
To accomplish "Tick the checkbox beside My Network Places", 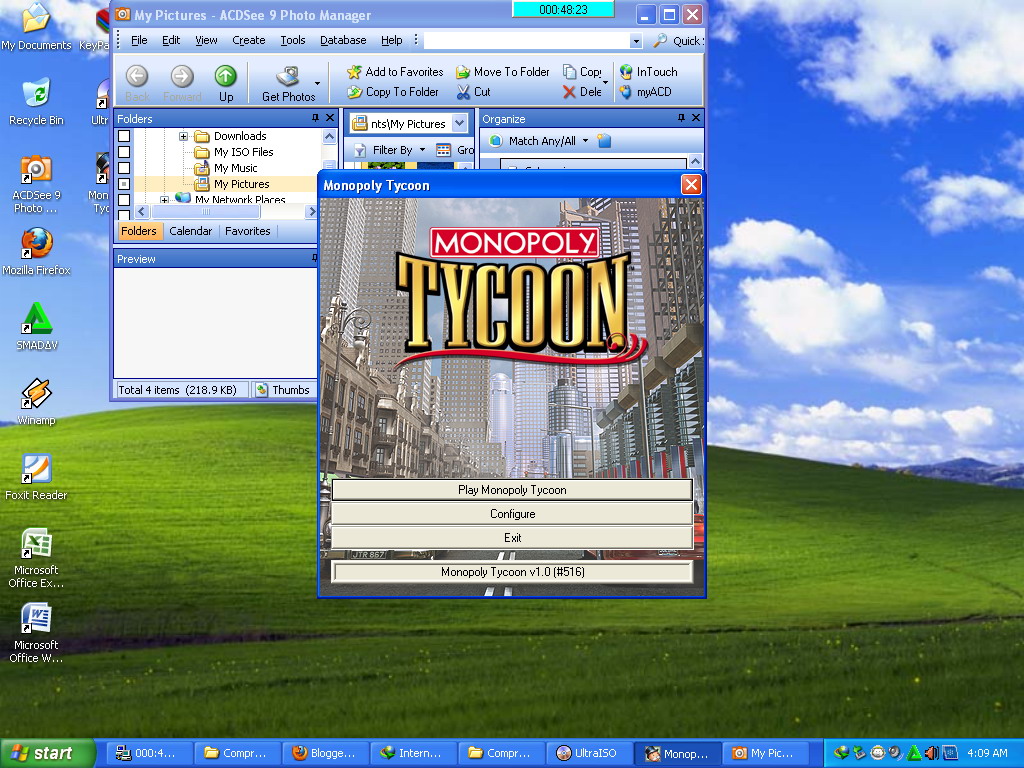I will pos(124,200).
